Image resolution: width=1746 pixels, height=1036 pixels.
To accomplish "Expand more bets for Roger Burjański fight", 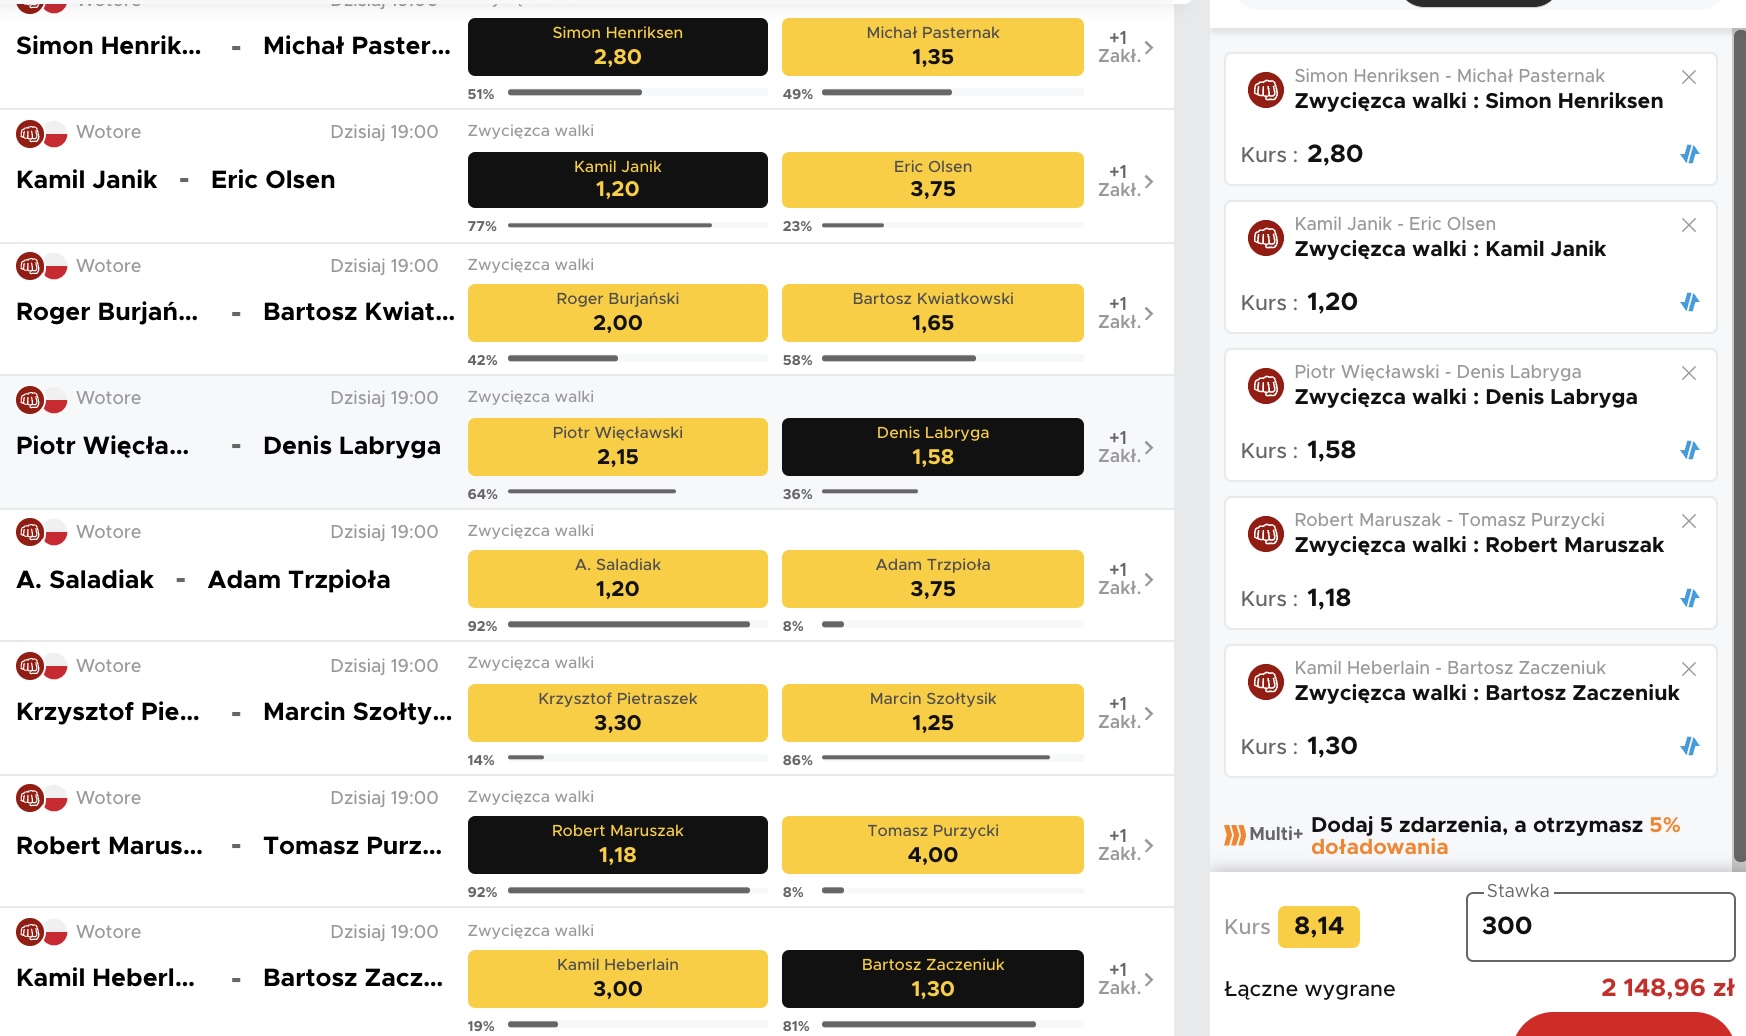I will (x=1126, y=313).
